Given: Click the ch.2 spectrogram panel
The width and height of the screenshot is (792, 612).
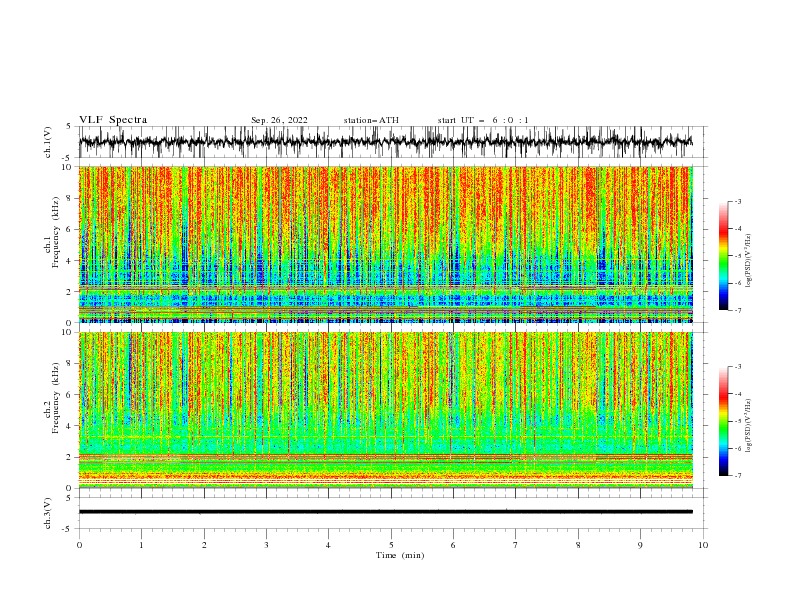Looking at the screenshot, I should pos(386,410).
